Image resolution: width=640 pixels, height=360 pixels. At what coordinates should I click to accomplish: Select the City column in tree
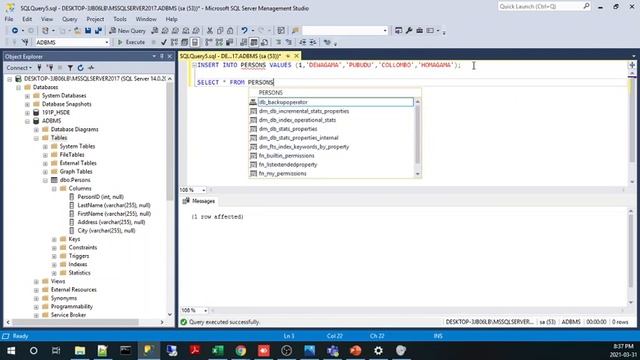tap(106, 231)
